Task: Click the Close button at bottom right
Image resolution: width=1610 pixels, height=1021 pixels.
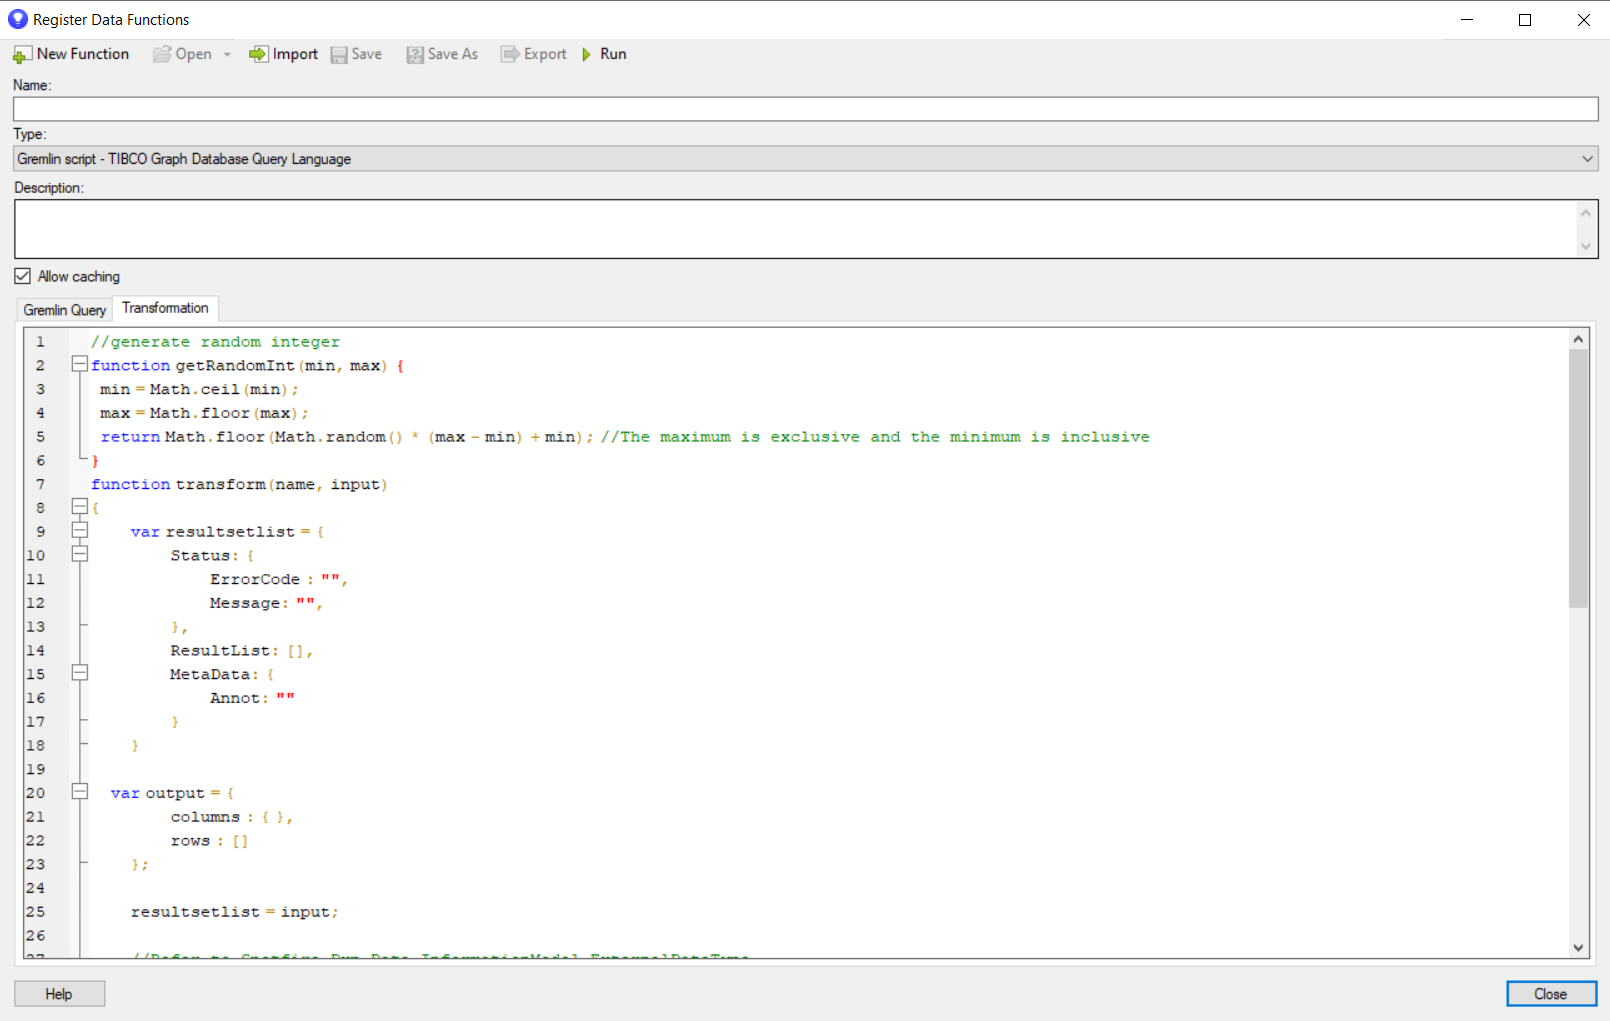Action: (1550, 993)
